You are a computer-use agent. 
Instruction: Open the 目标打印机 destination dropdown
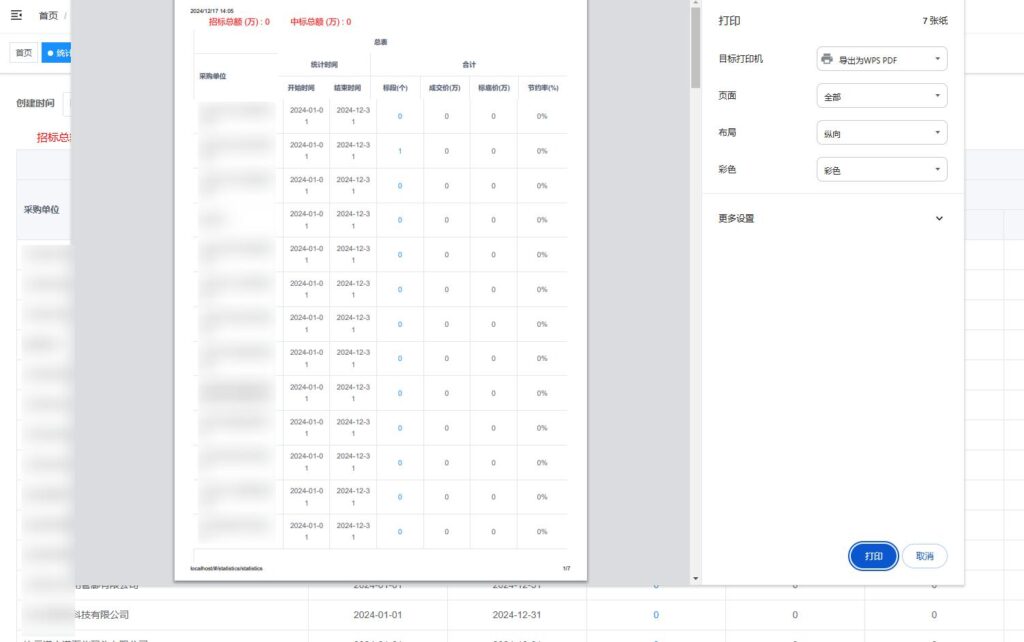pyautogui.click(x=882, y=59)
